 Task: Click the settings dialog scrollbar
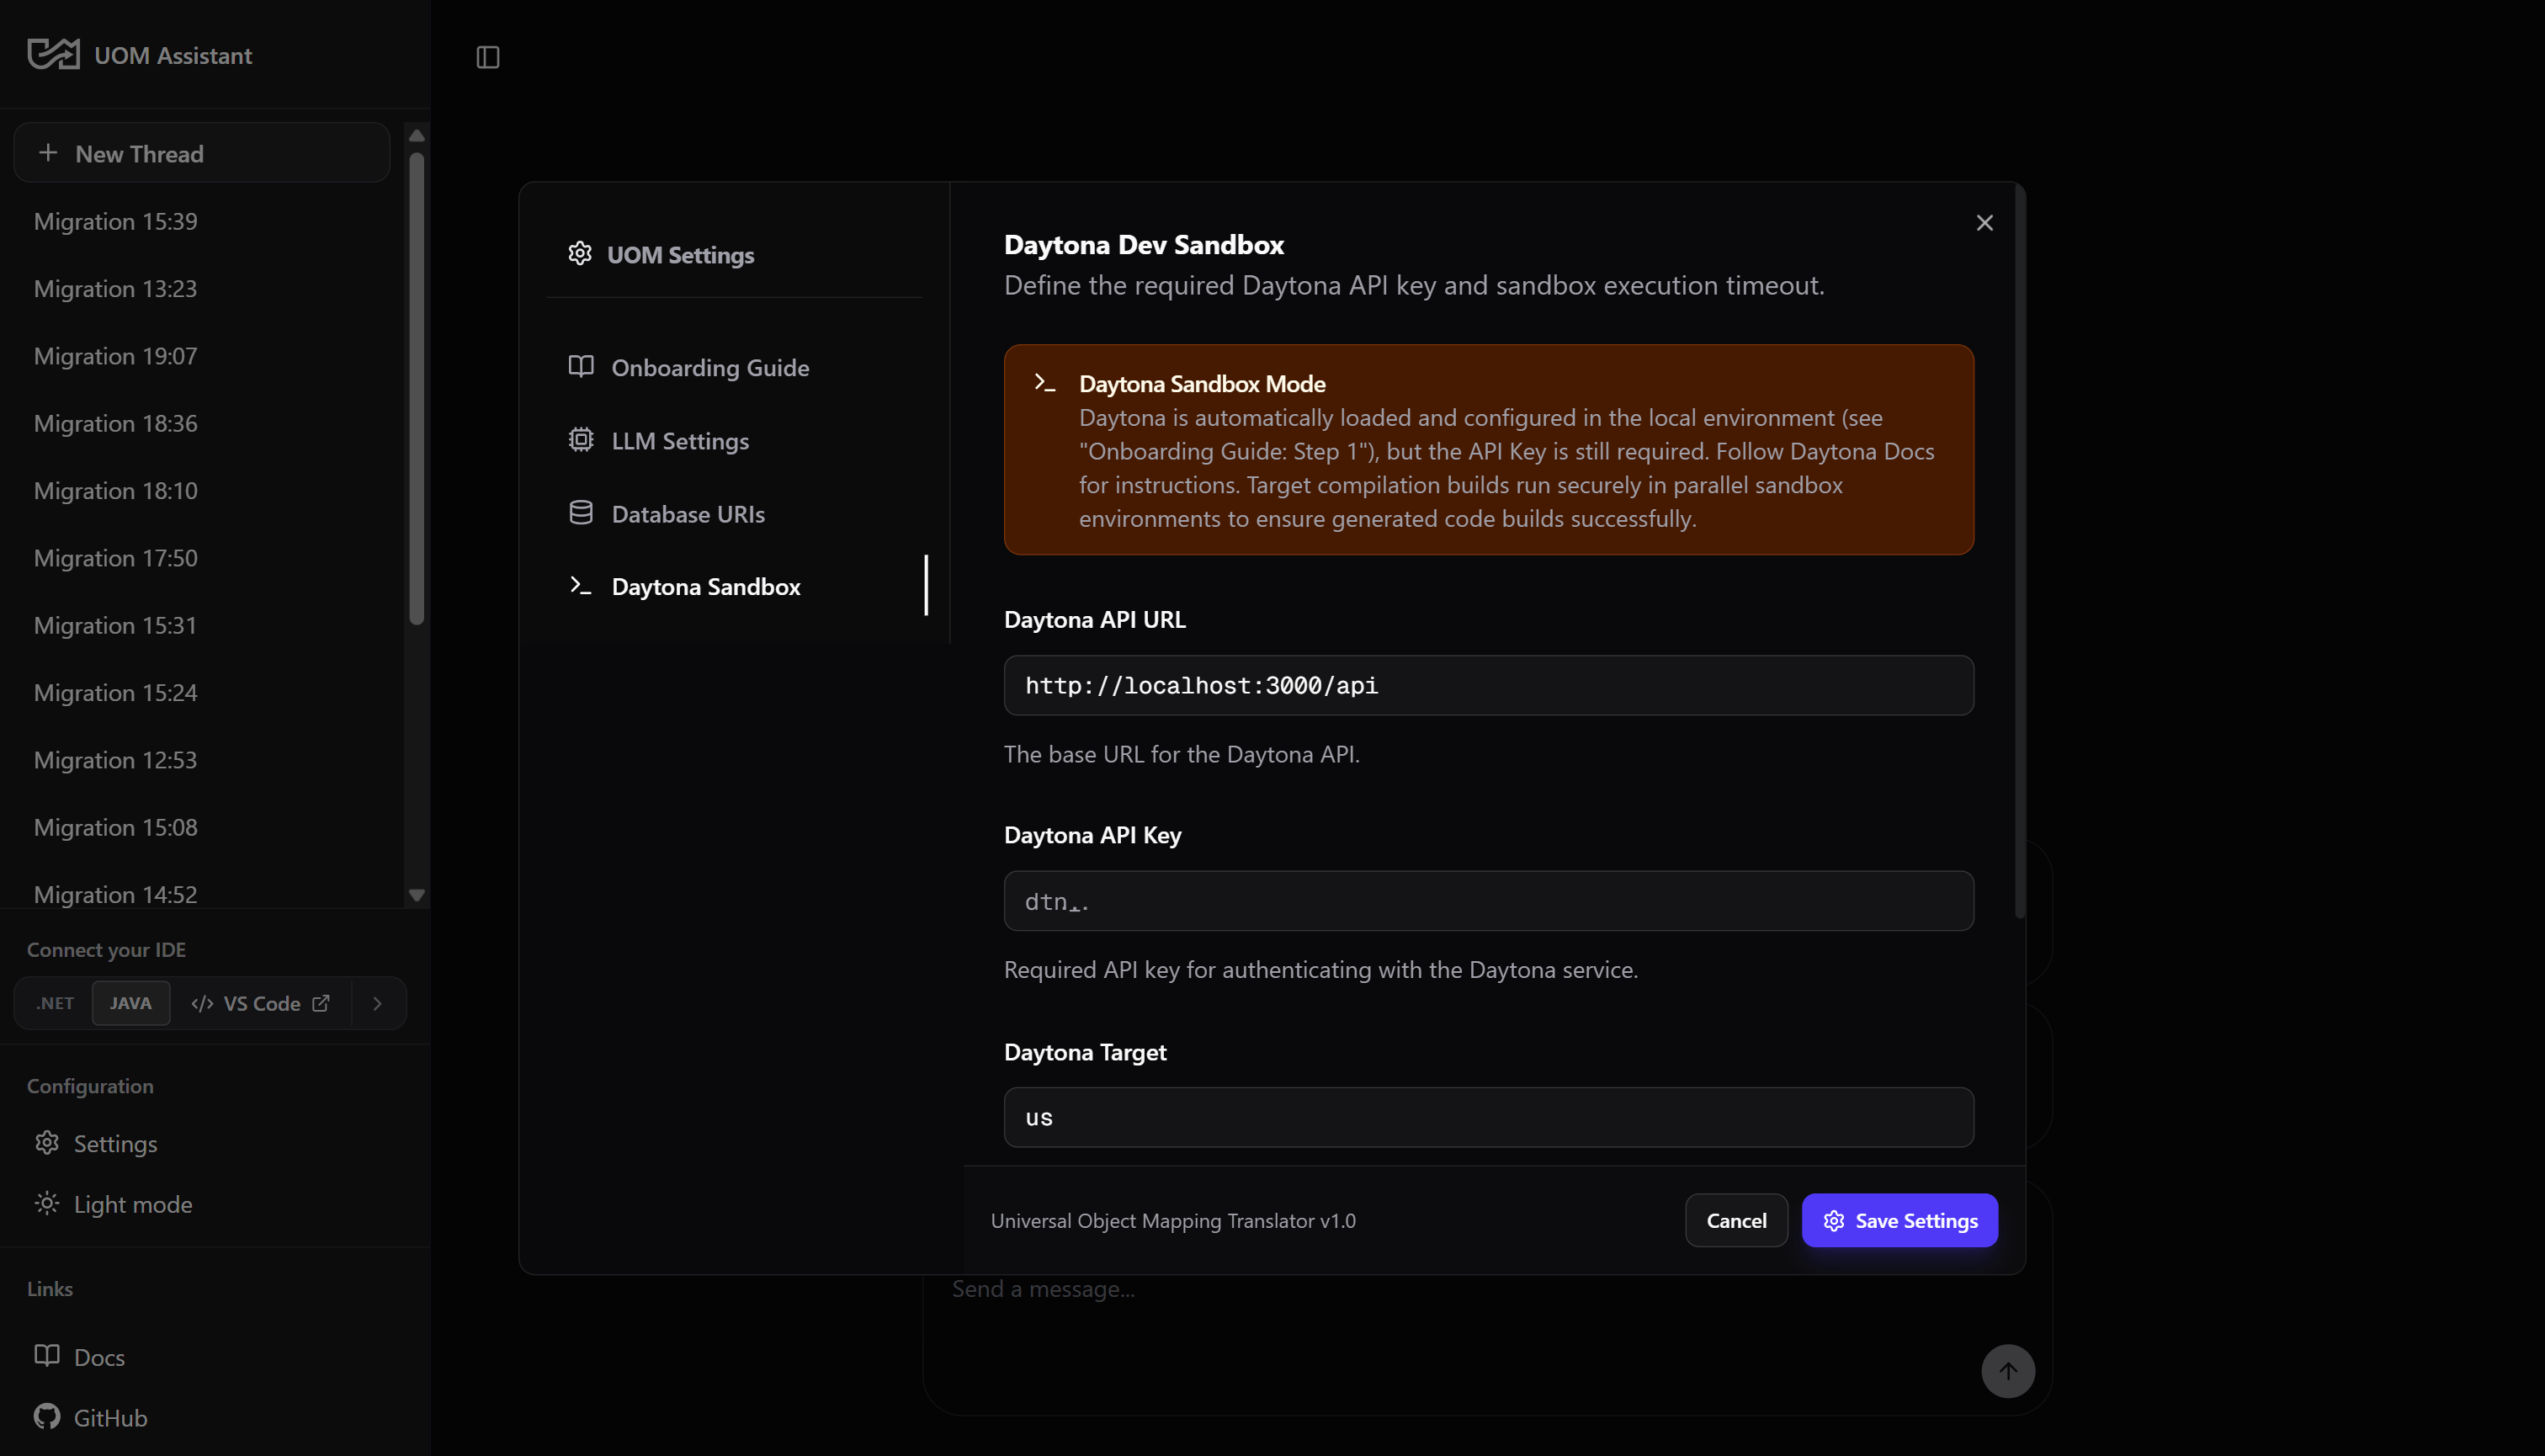pyautogui.click(x=2020, y=550)
